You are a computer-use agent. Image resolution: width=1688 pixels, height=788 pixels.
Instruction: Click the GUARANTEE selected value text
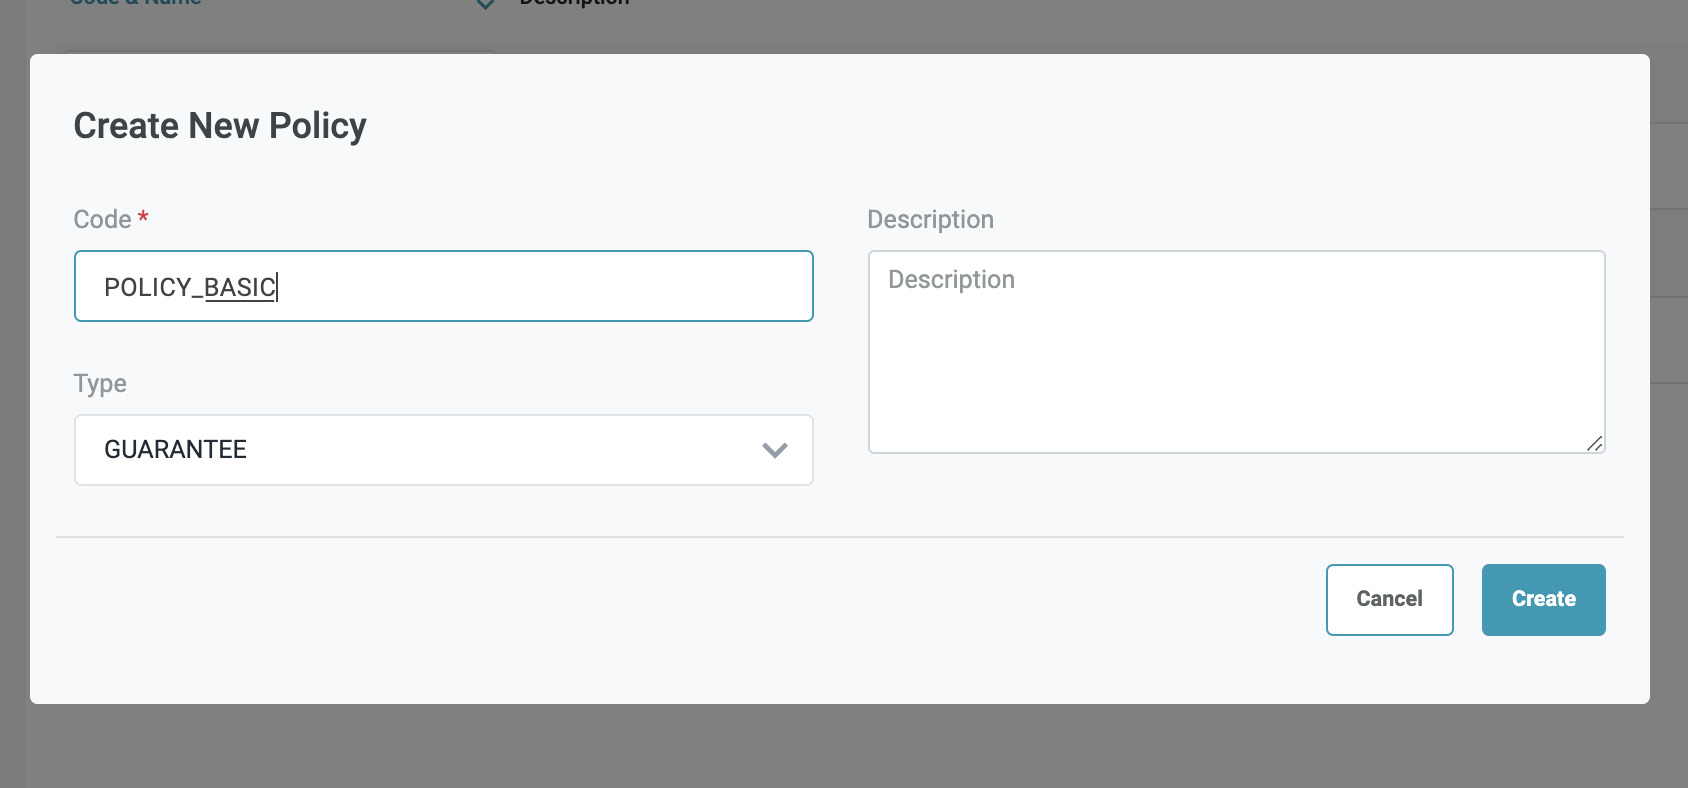(x=175, y=450)
